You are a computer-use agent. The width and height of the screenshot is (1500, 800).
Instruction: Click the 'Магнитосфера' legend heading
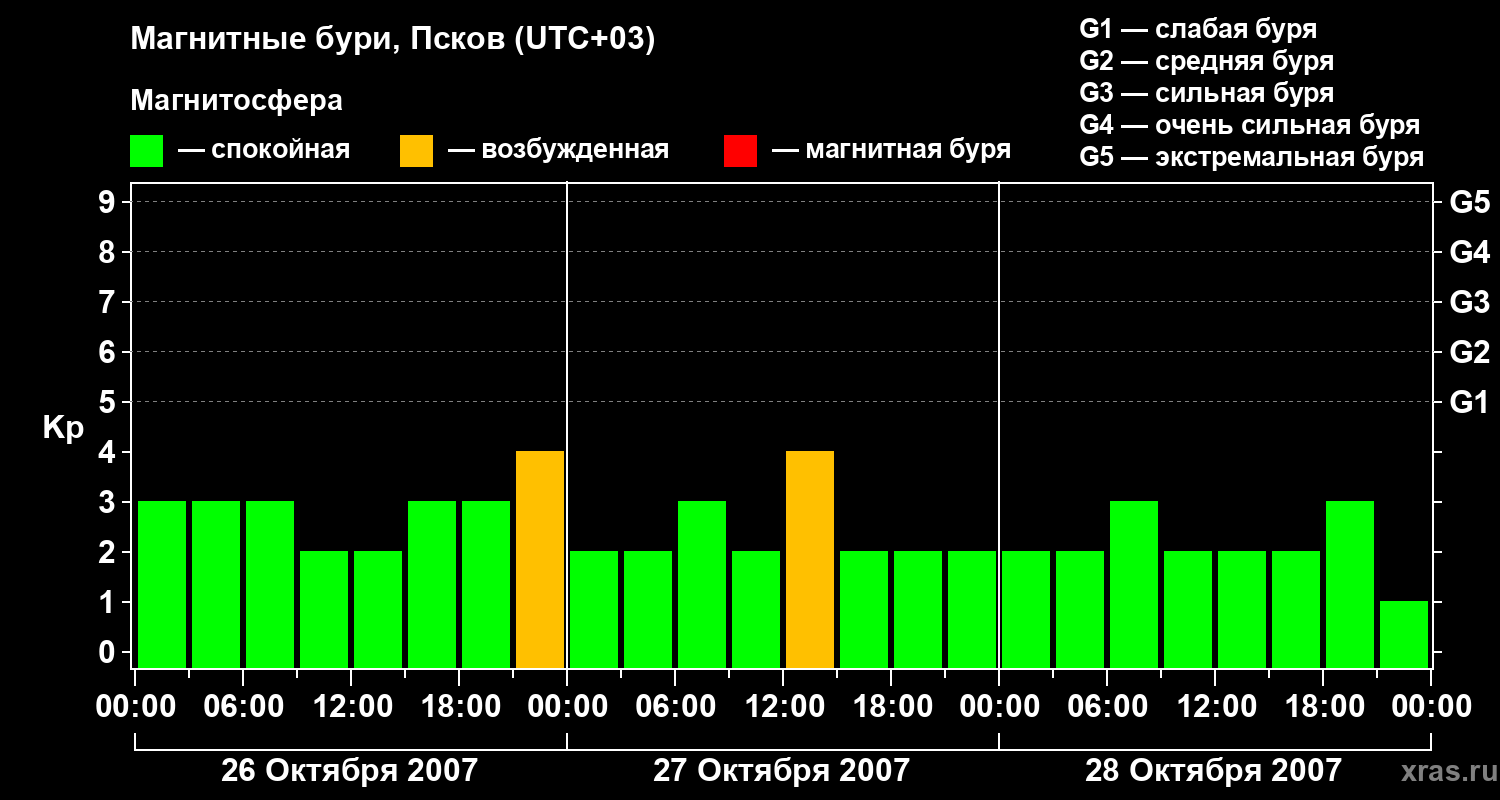tap(236, 101)
